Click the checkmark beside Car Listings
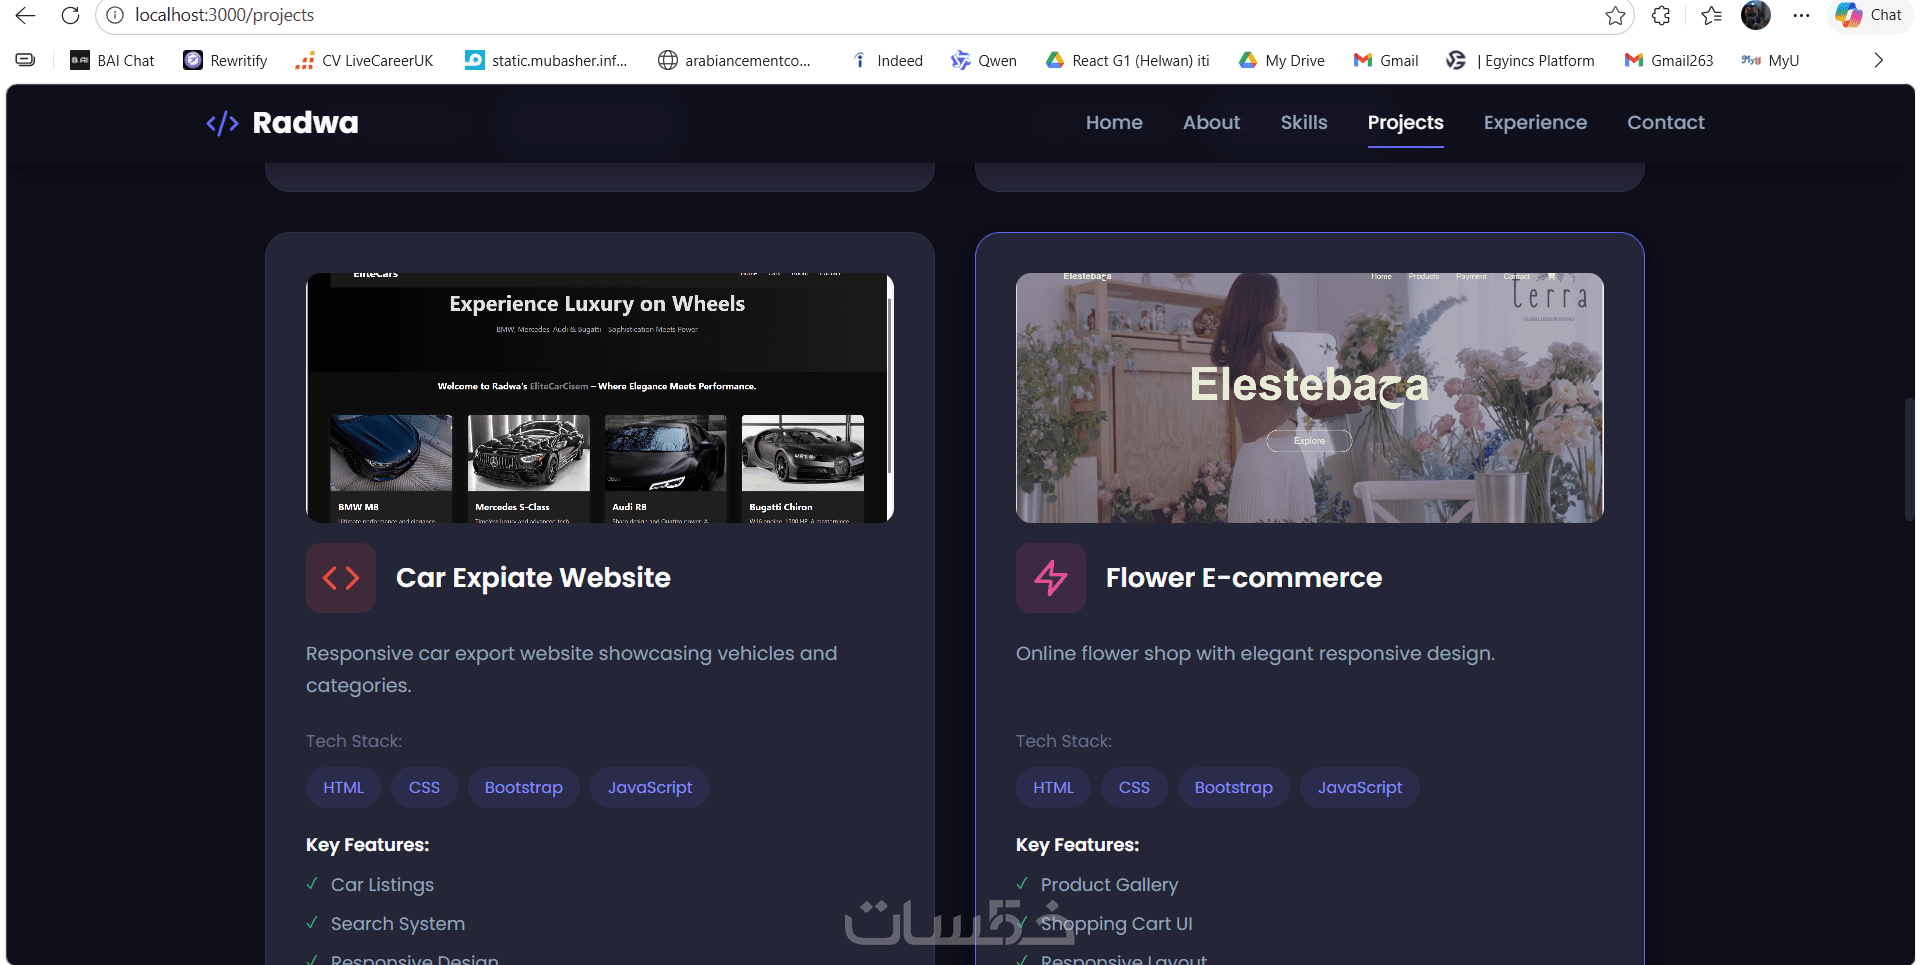The height and width of the screenshot is (965, 1920). point(312,884)
